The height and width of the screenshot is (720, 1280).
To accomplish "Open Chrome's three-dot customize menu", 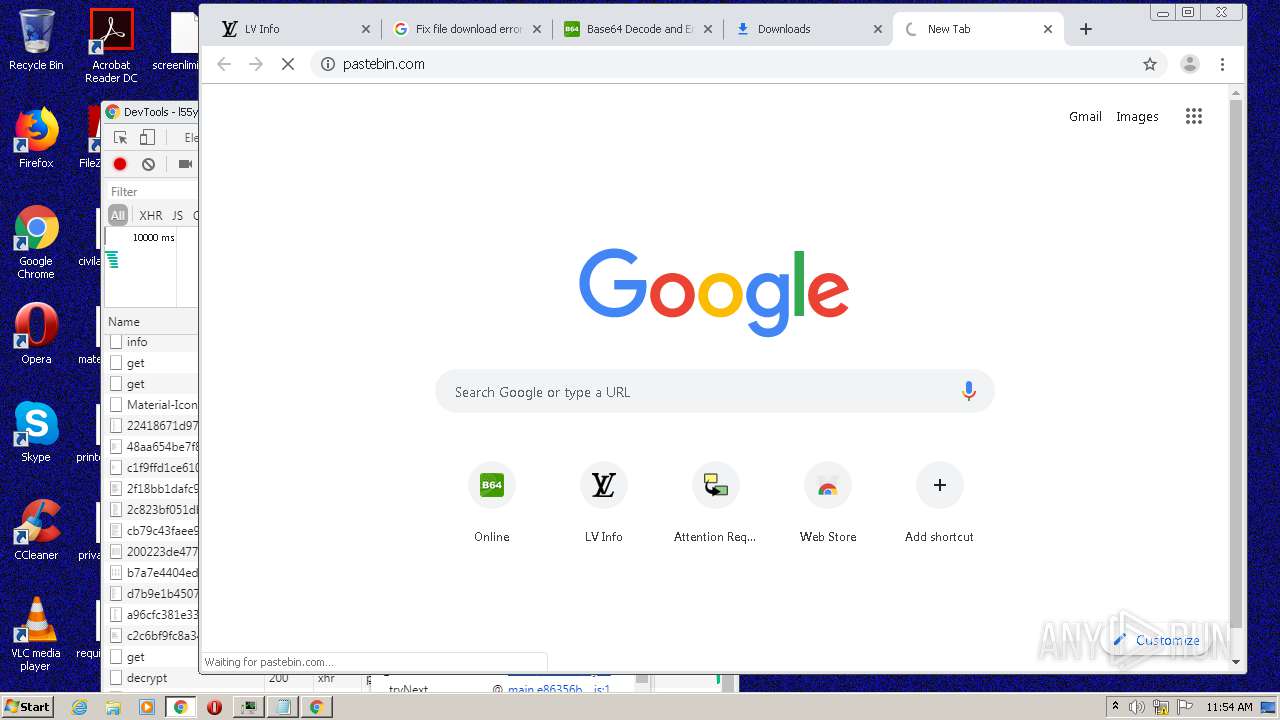I will [x=1222, y=64].
